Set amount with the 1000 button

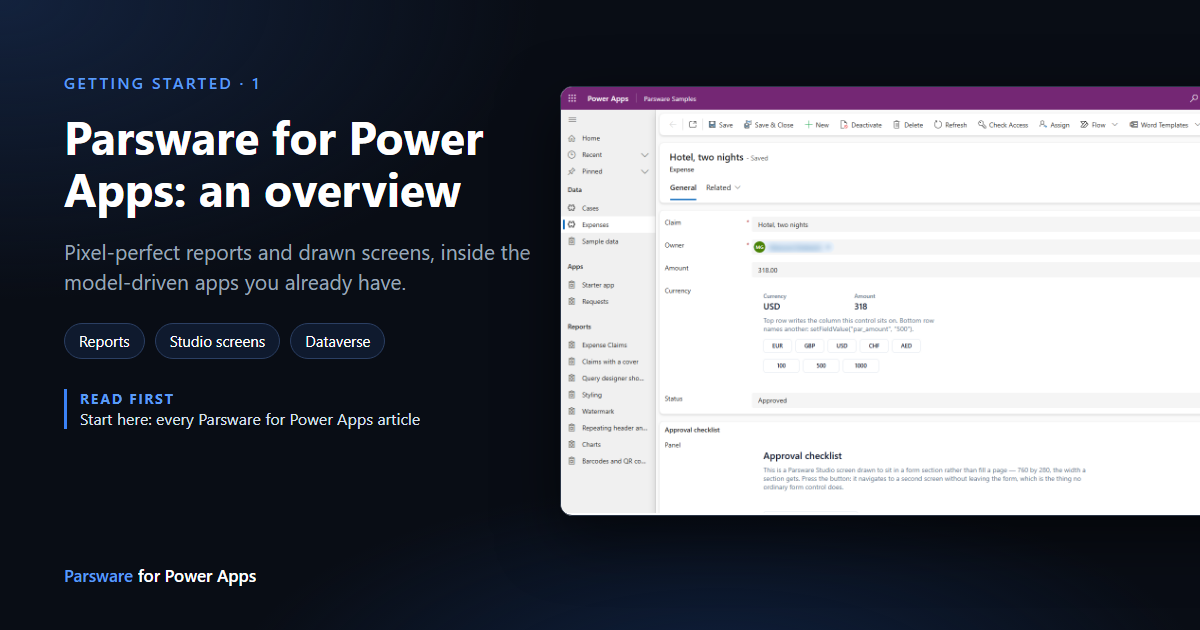click(x=861, y=366)
